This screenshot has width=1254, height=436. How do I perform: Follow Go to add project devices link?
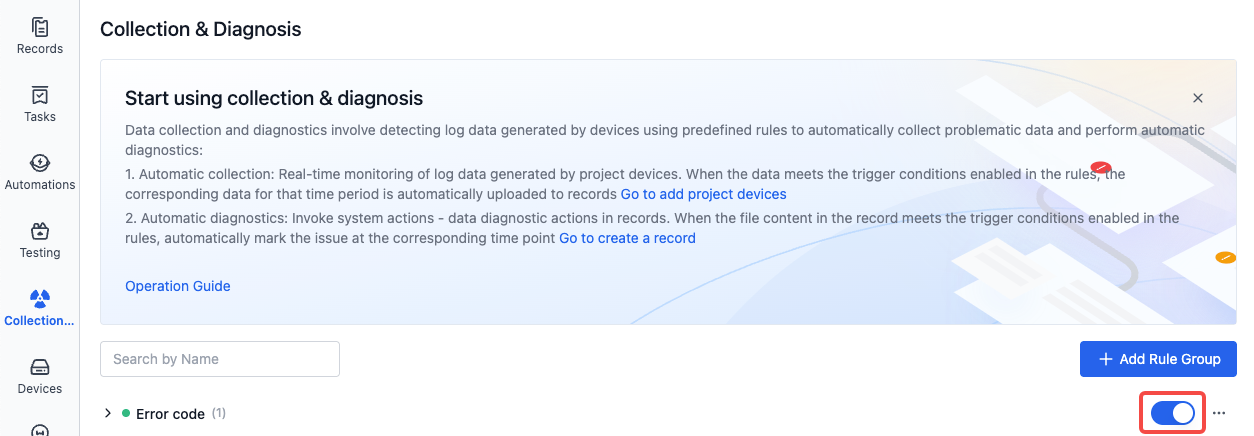(703, 194)
